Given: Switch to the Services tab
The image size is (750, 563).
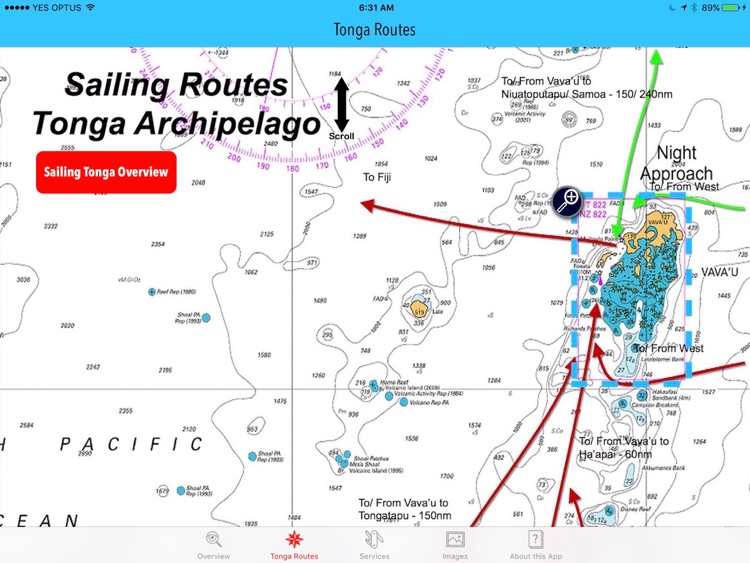Looking at the screenshot, I should pos(374,545).
